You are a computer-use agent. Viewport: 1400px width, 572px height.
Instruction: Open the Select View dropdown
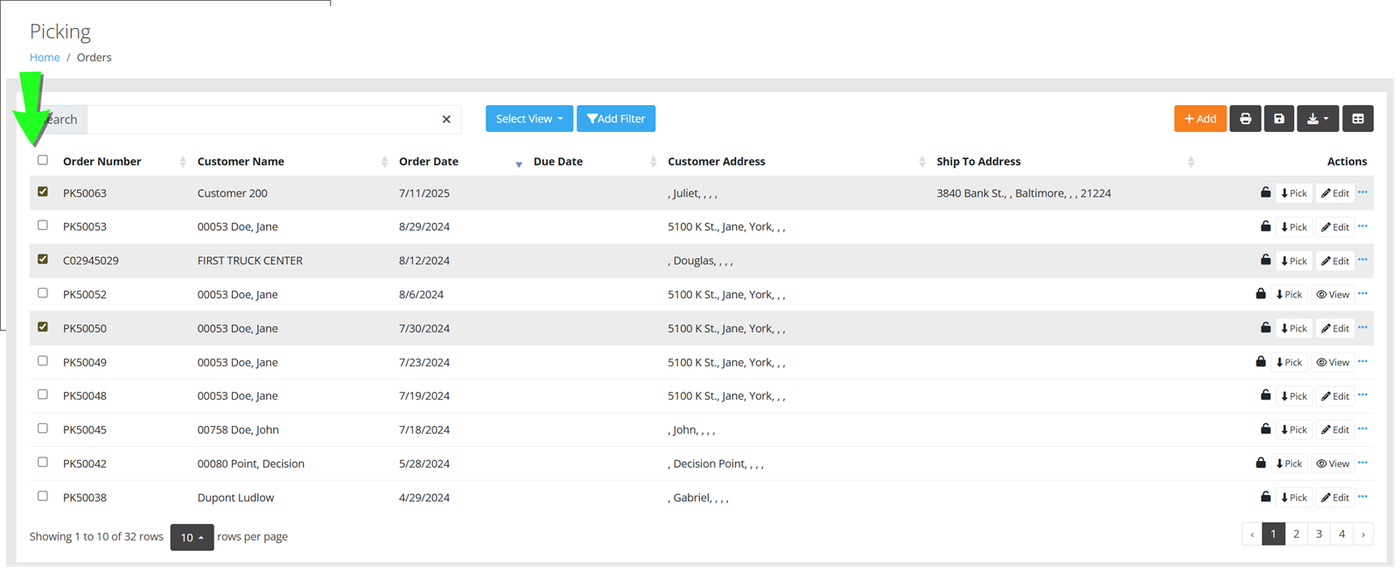pos(529,119)
